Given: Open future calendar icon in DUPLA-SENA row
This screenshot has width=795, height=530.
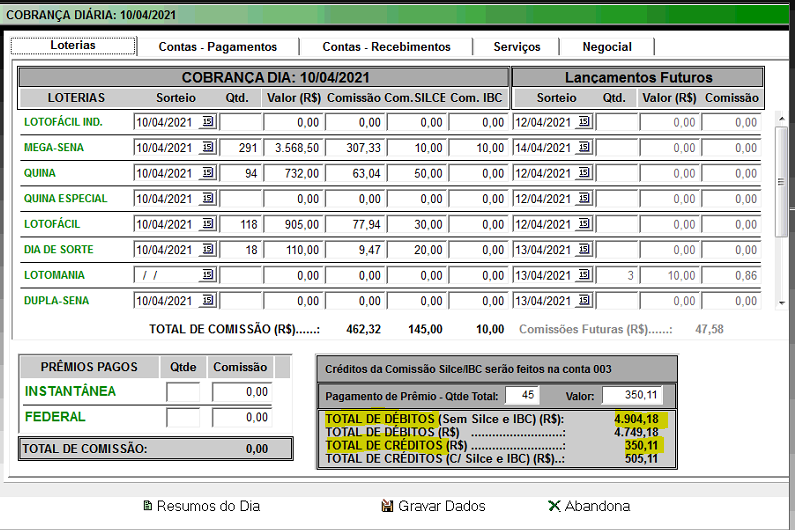Looking at the screenshot, I should coord(585,300).
